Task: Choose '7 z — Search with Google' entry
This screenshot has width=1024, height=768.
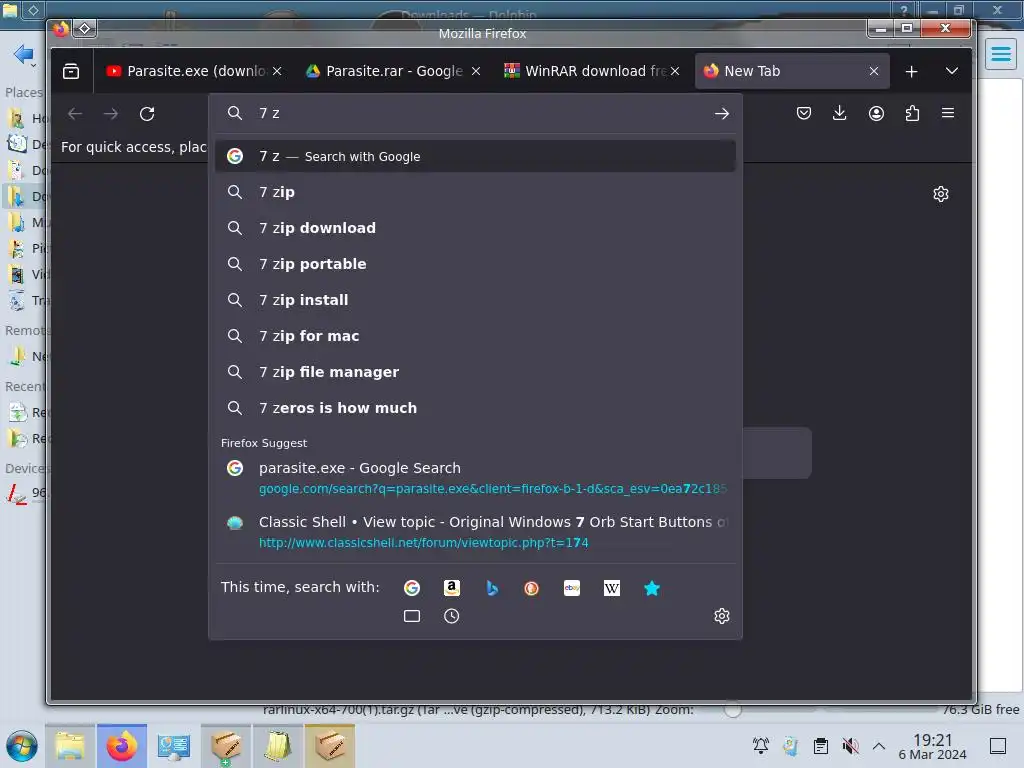Action: (475, 157)
